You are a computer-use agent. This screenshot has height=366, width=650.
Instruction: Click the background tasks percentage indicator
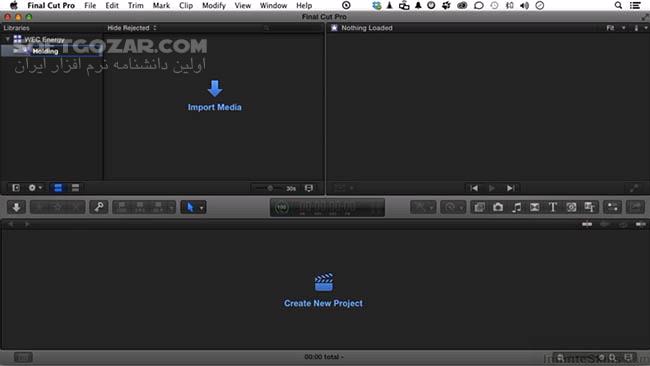(x=281, y=207)
